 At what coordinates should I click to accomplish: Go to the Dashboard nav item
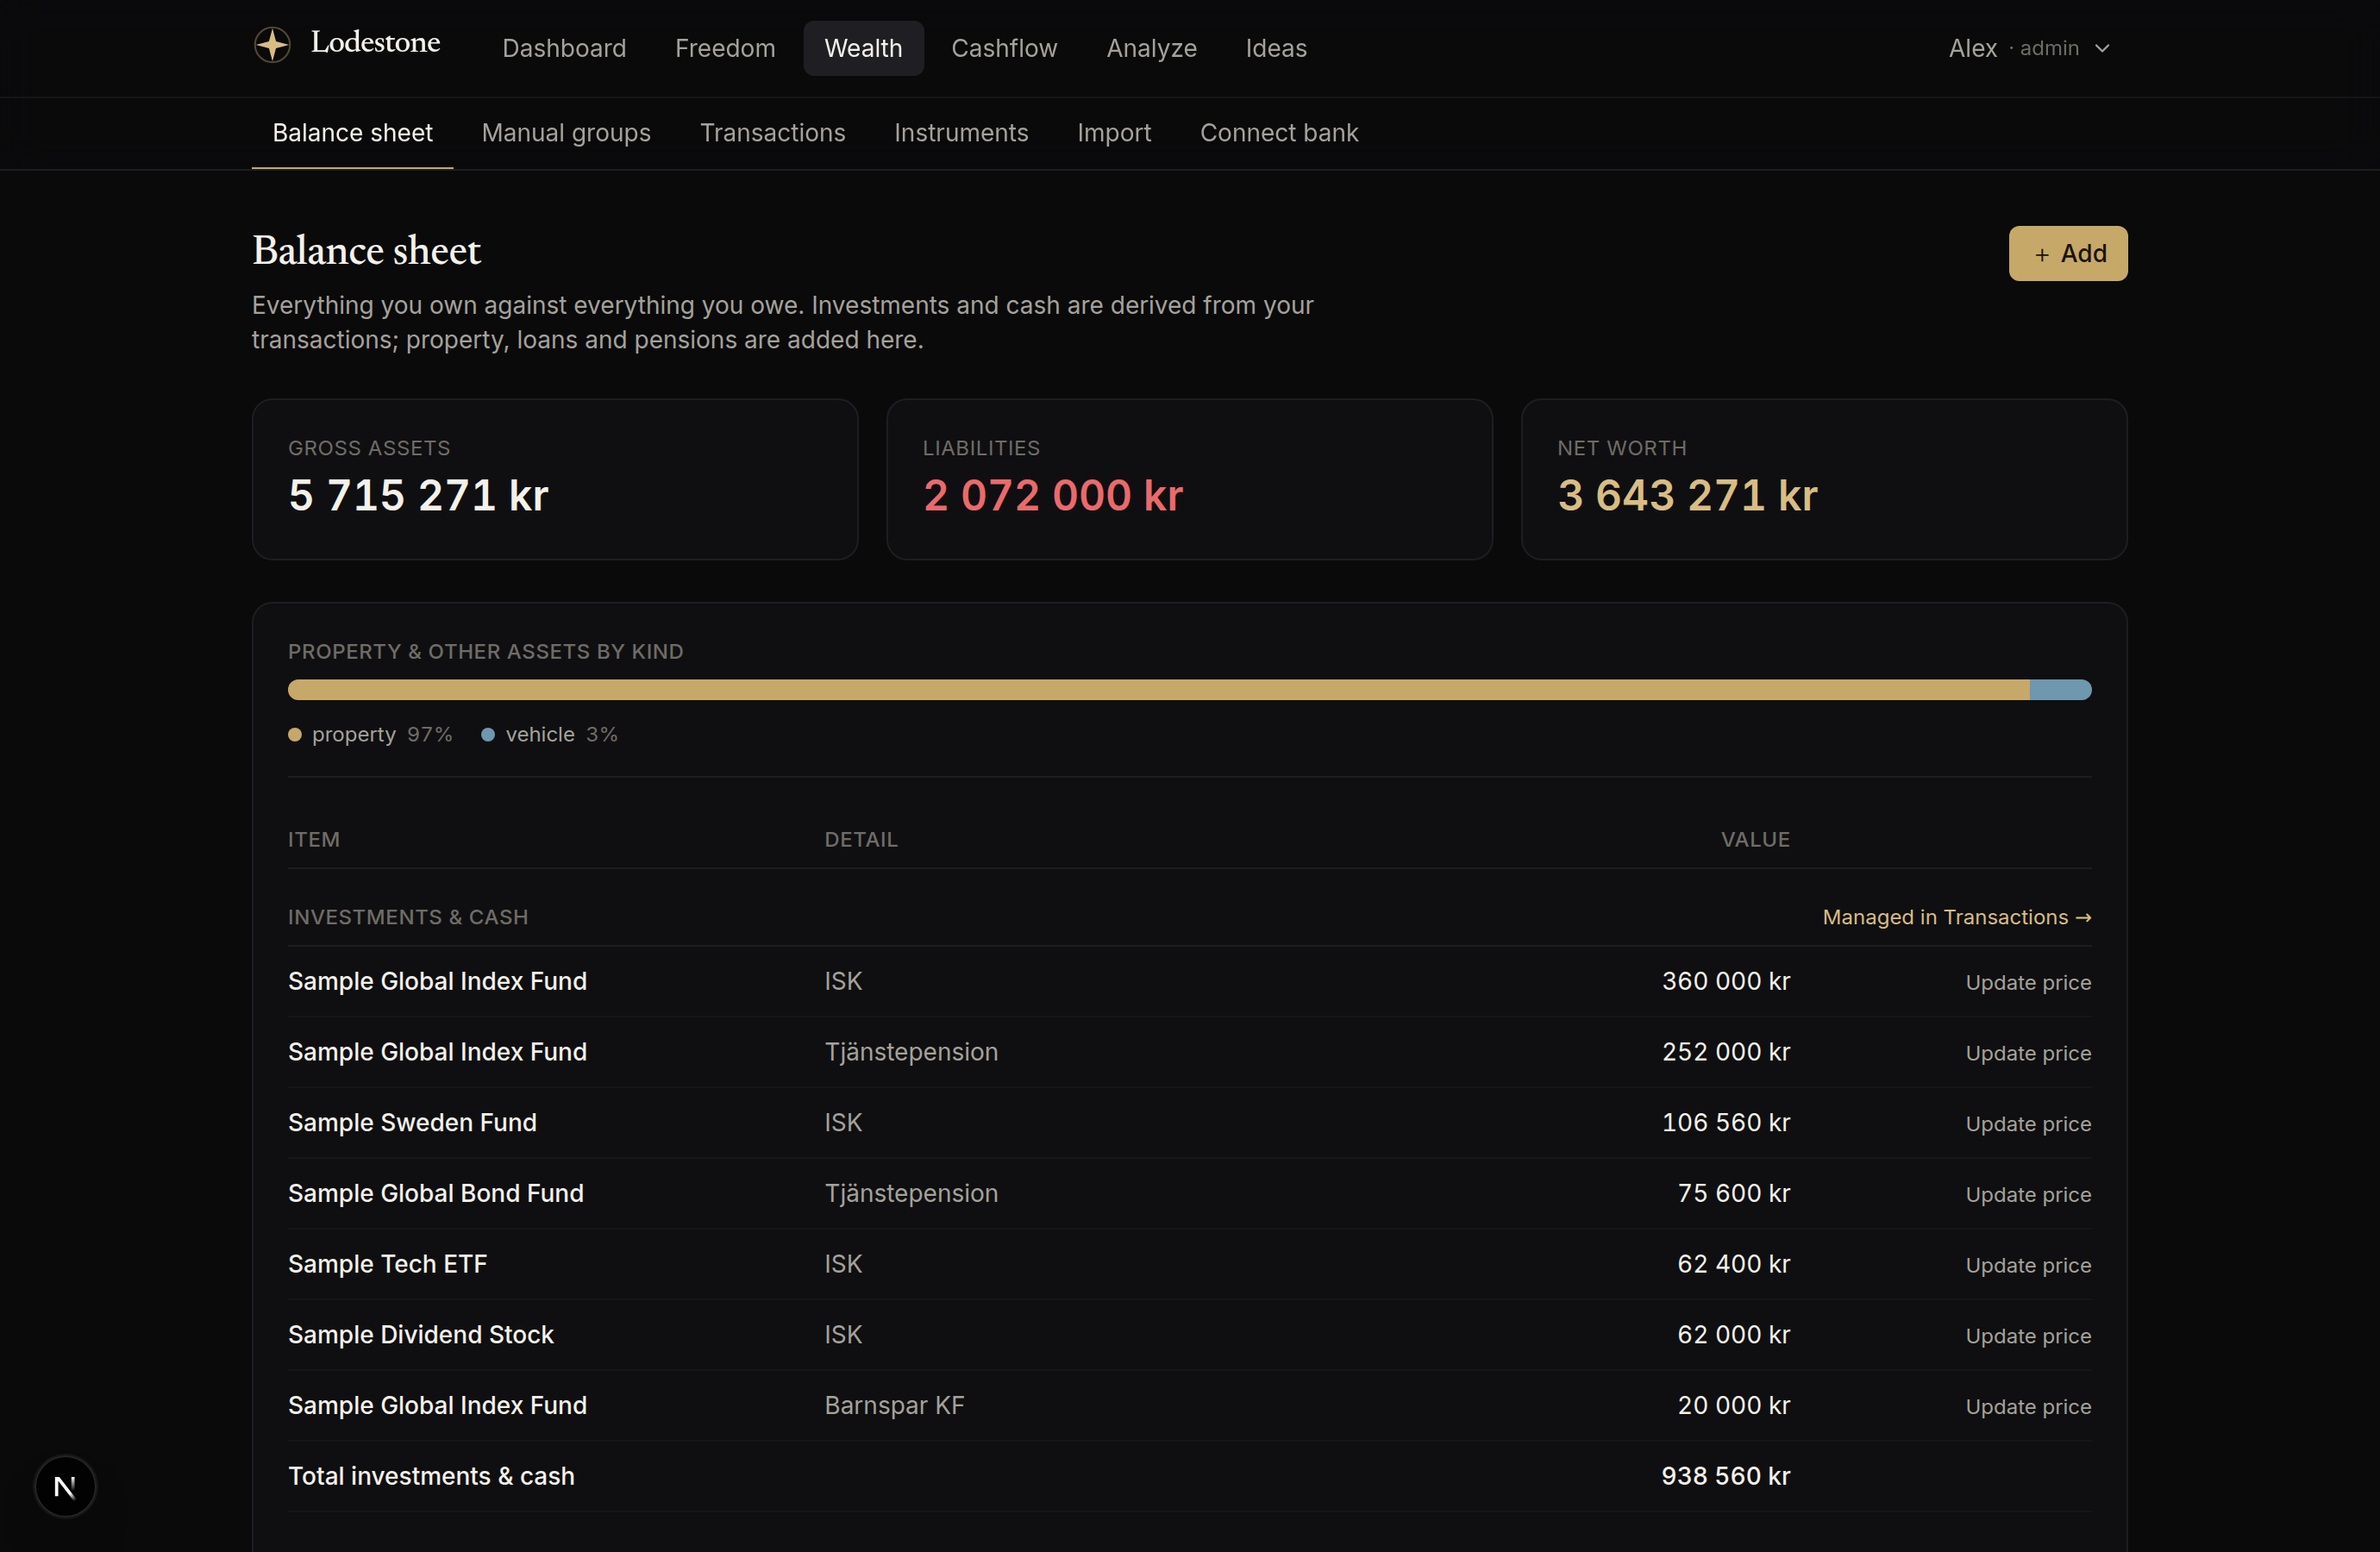pyautogui.click(x=564, y=48)
